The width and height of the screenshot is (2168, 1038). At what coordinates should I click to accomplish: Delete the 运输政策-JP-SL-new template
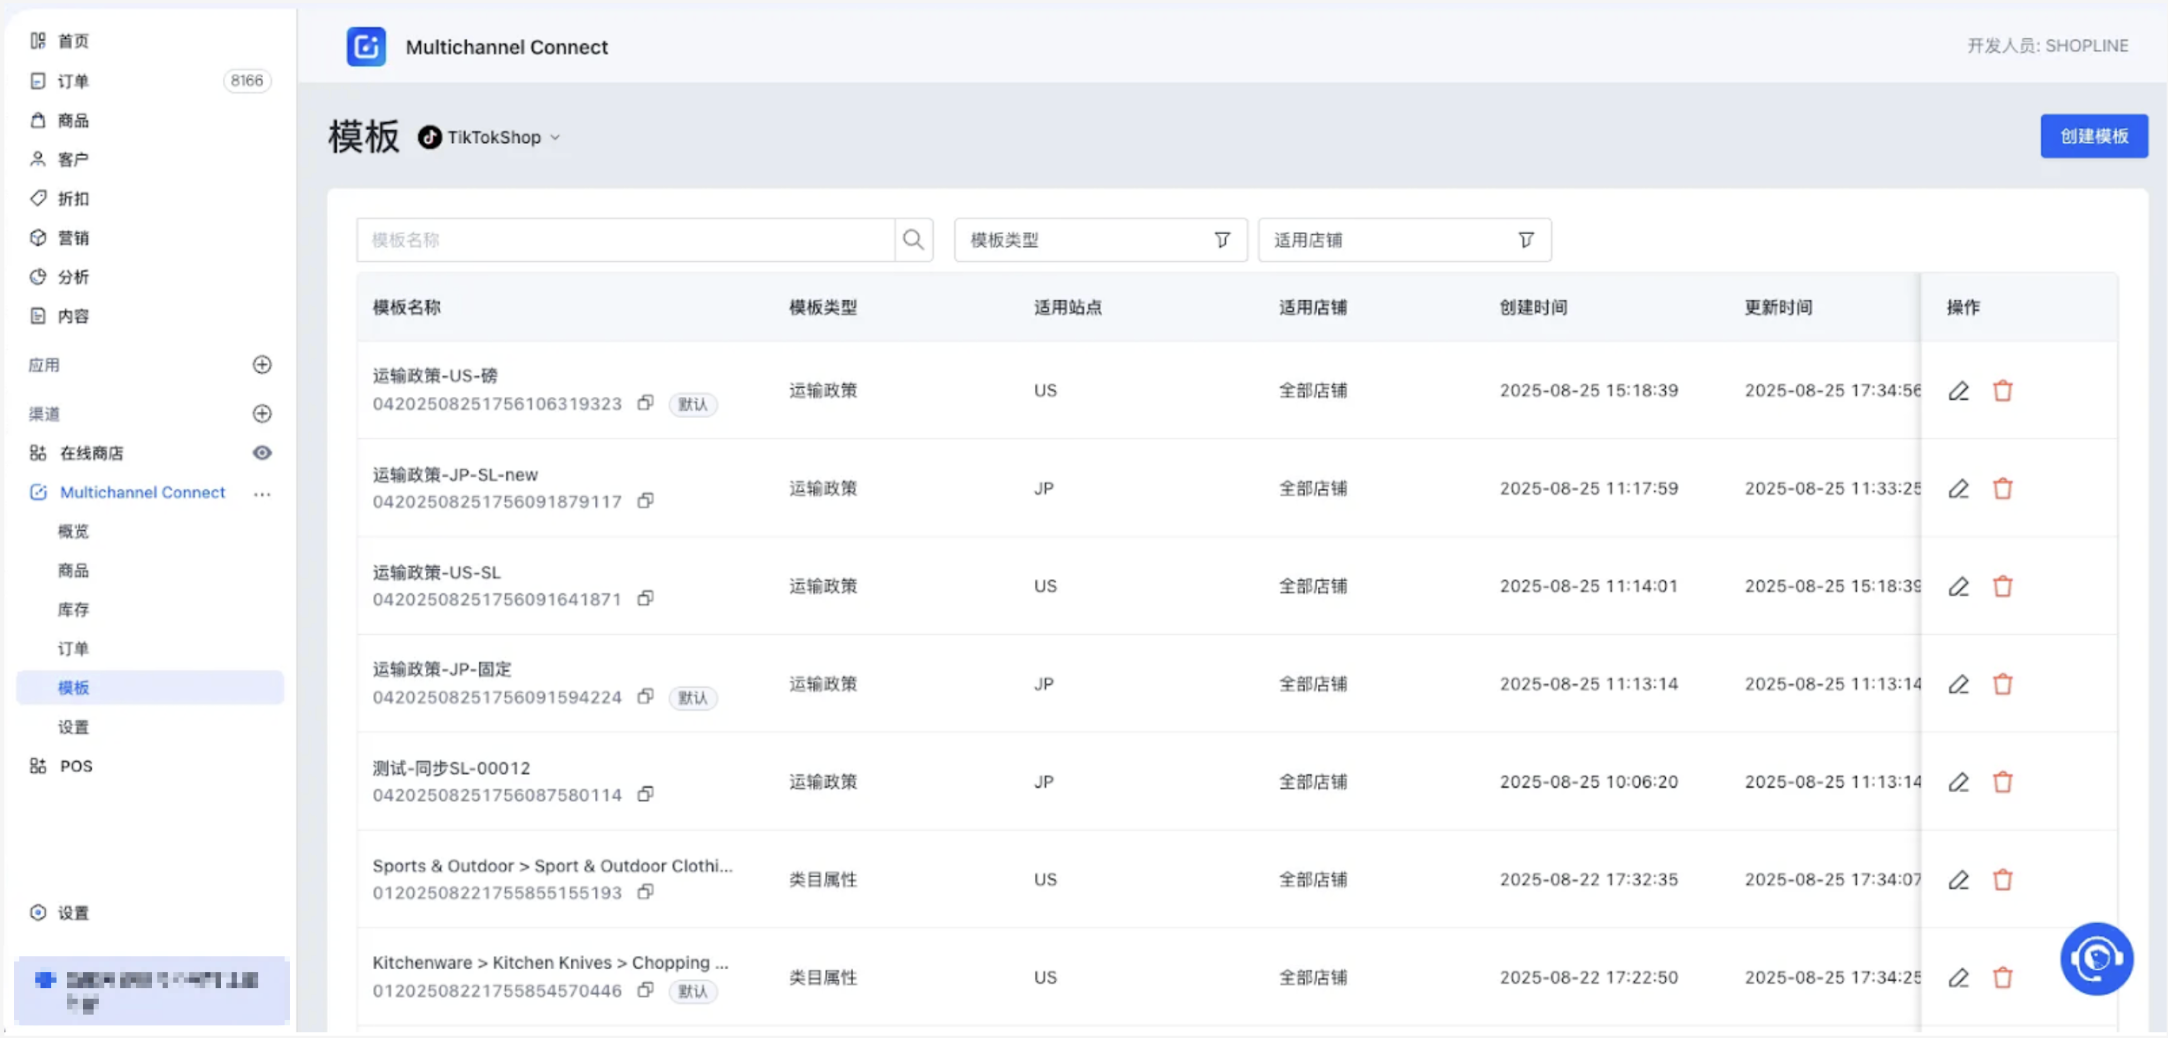point(2002,489)
